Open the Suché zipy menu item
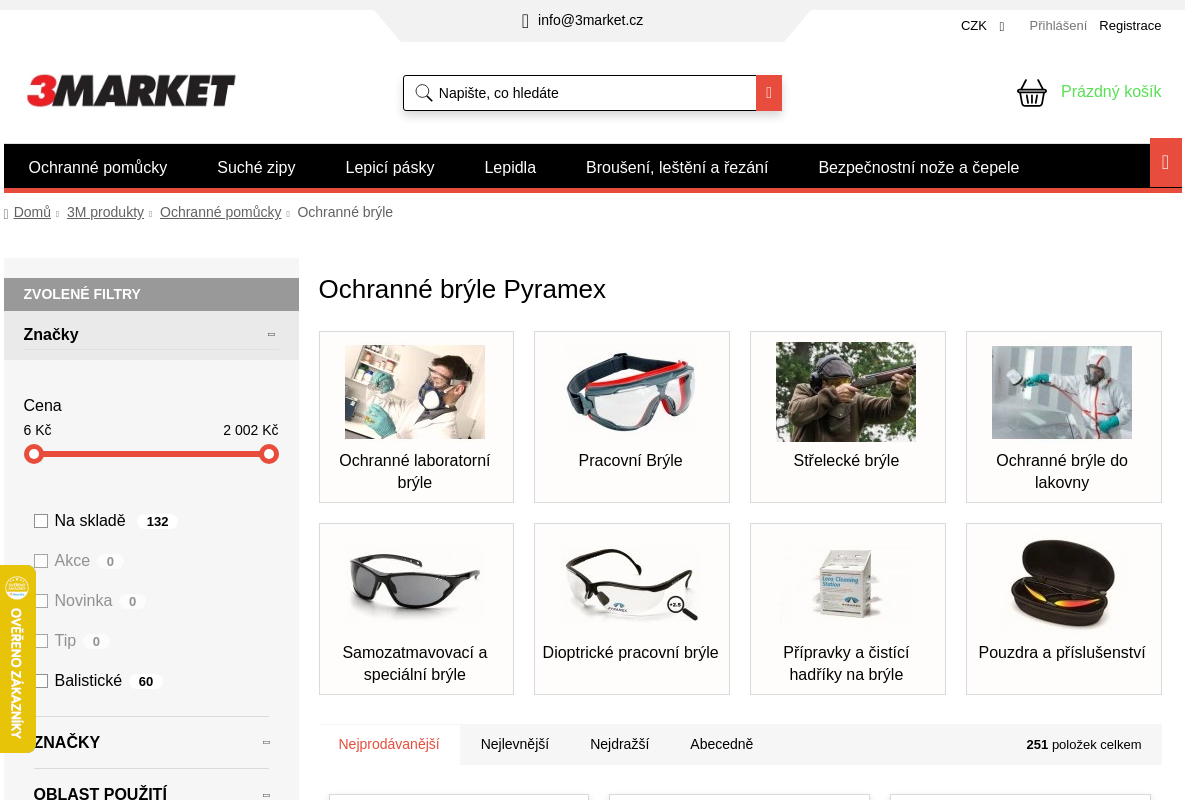1200x800 pixels. pyautogui.click(x=256, y=167)
